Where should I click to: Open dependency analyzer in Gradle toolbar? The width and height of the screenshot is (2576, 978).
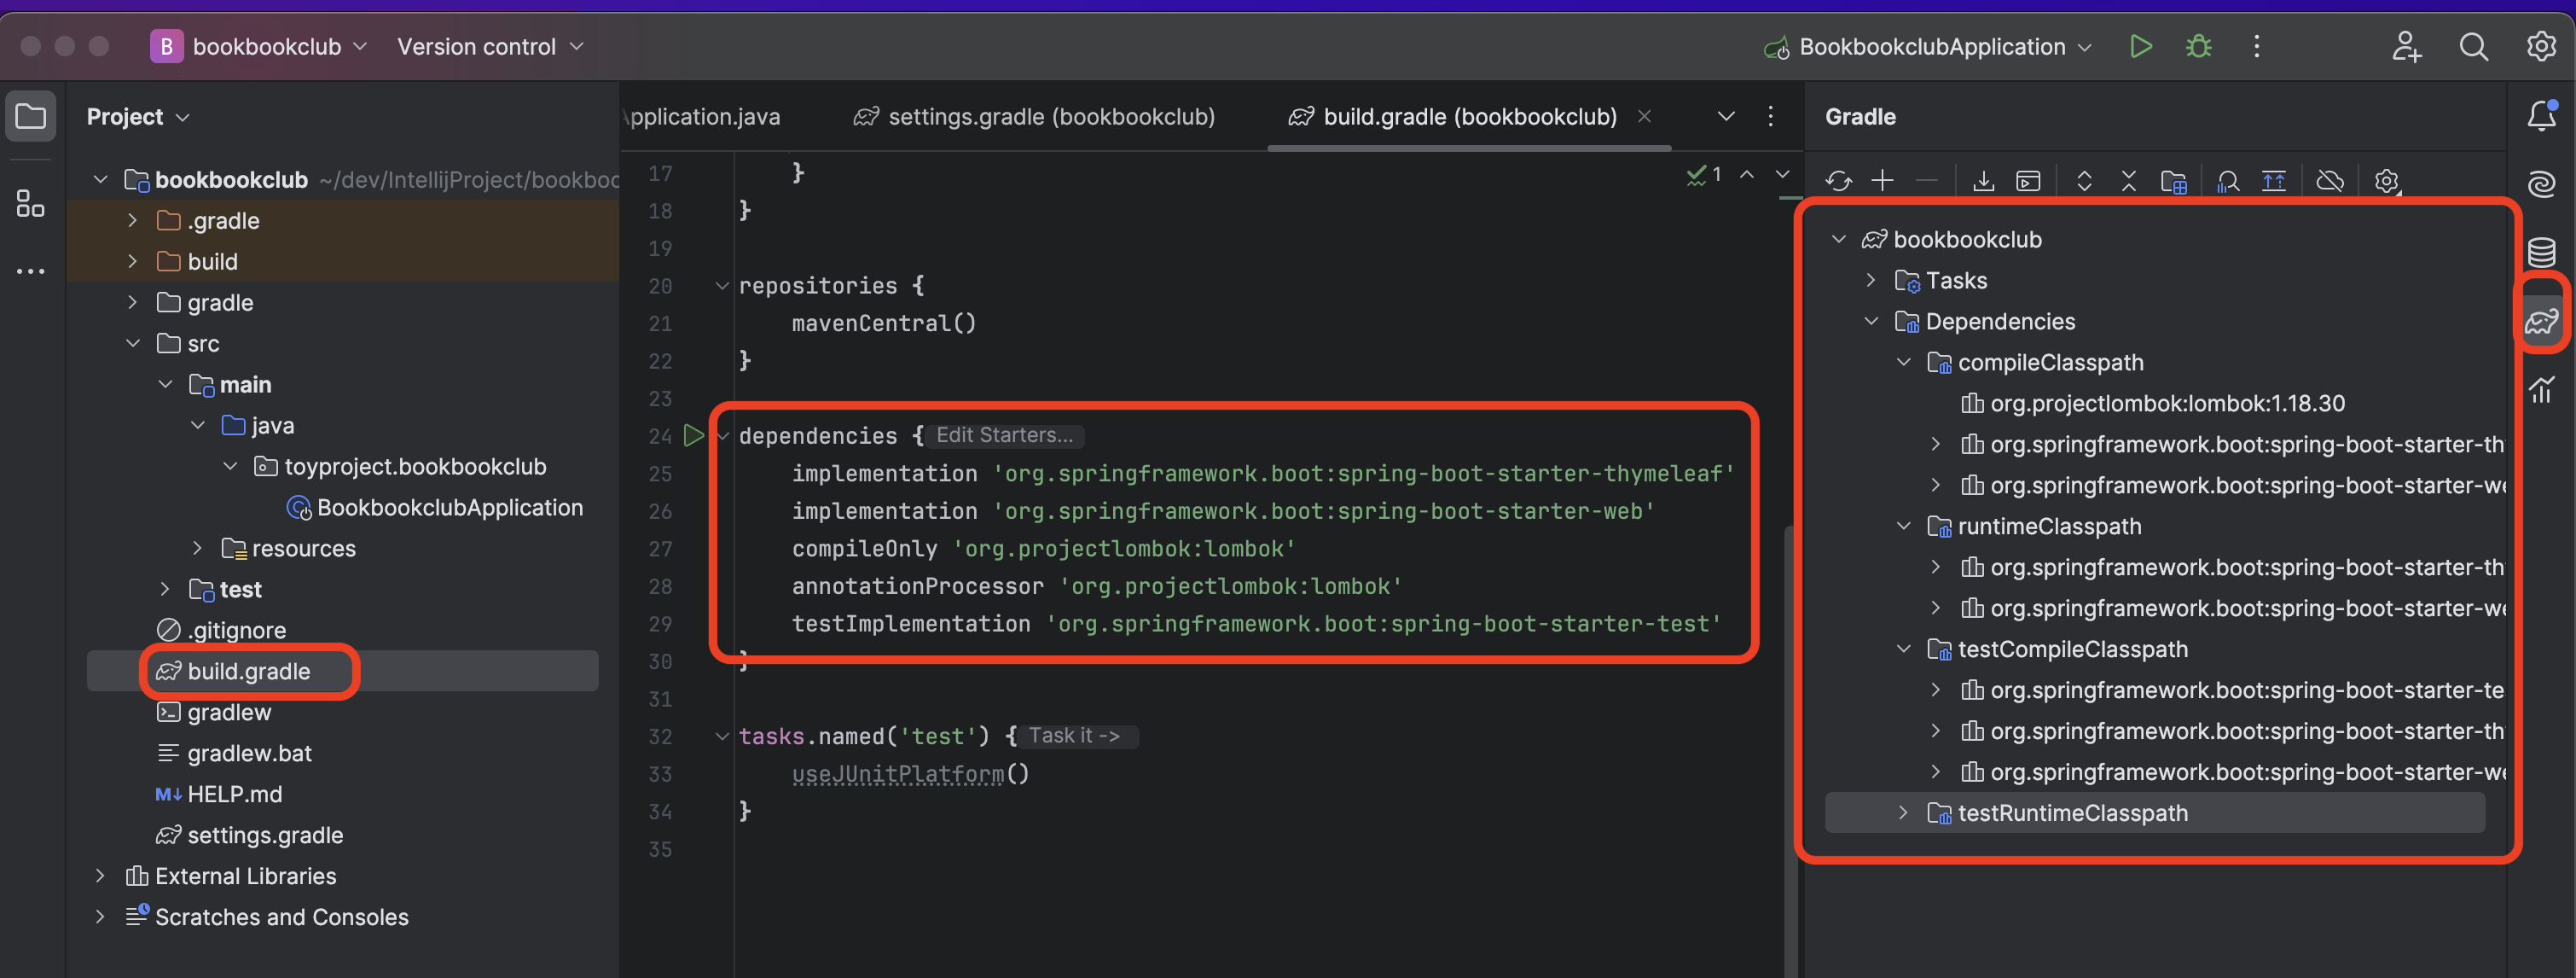[x=2228, y=181]
